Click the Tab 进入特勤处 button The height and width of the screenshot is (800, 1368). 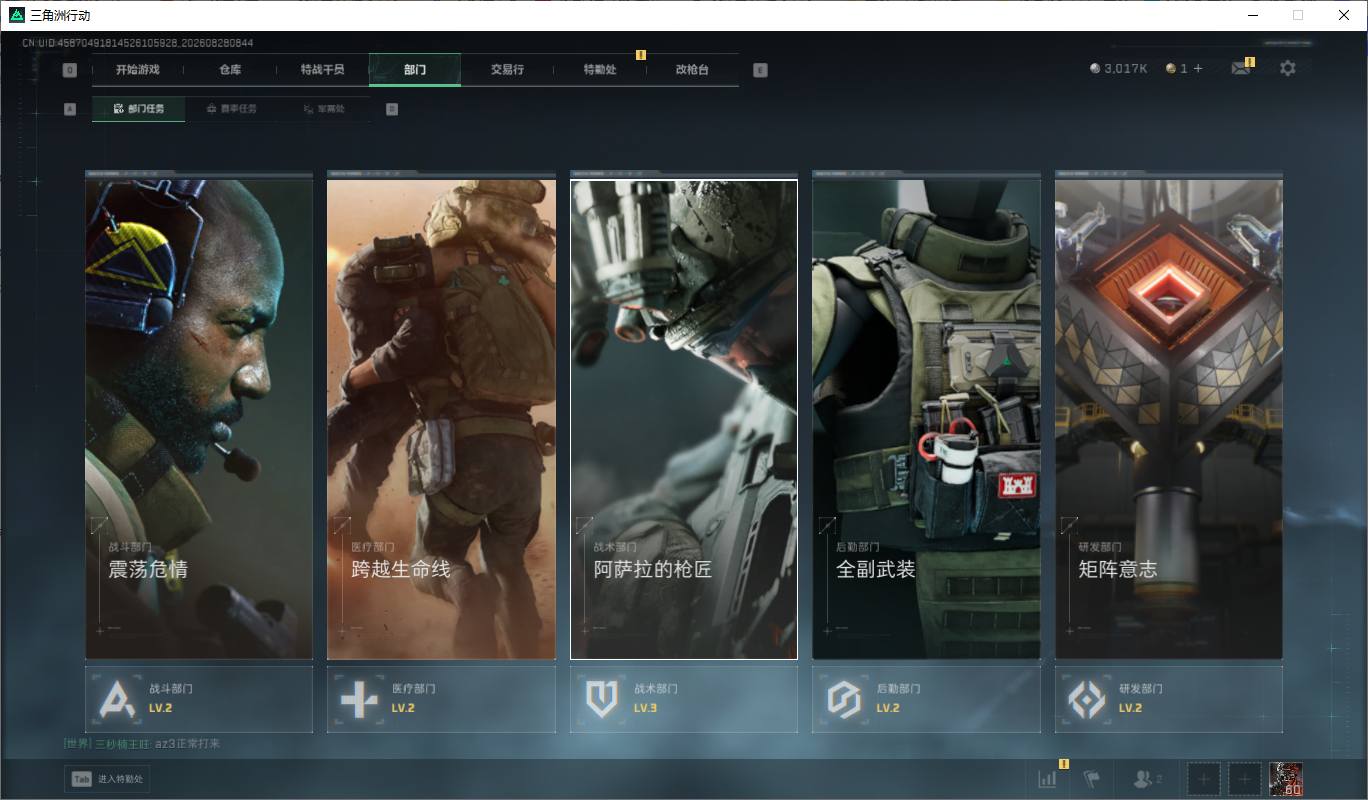click(107, 779)
